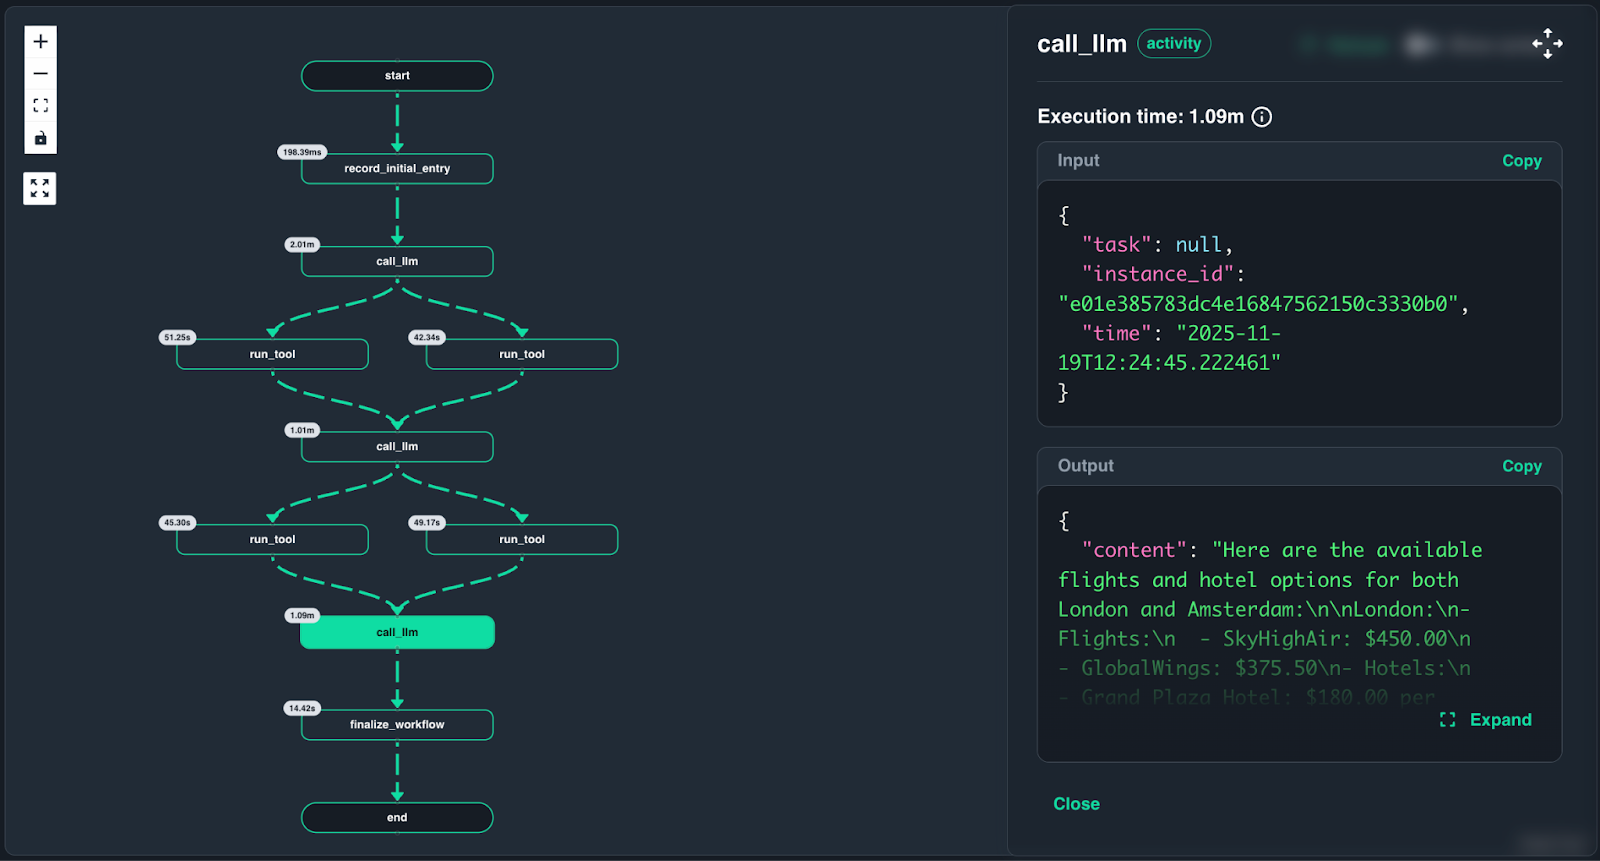Select the call_llm node labeled 2.01m
The width and height of the screenshot is (1600, 861).
(x=397, y=262)
